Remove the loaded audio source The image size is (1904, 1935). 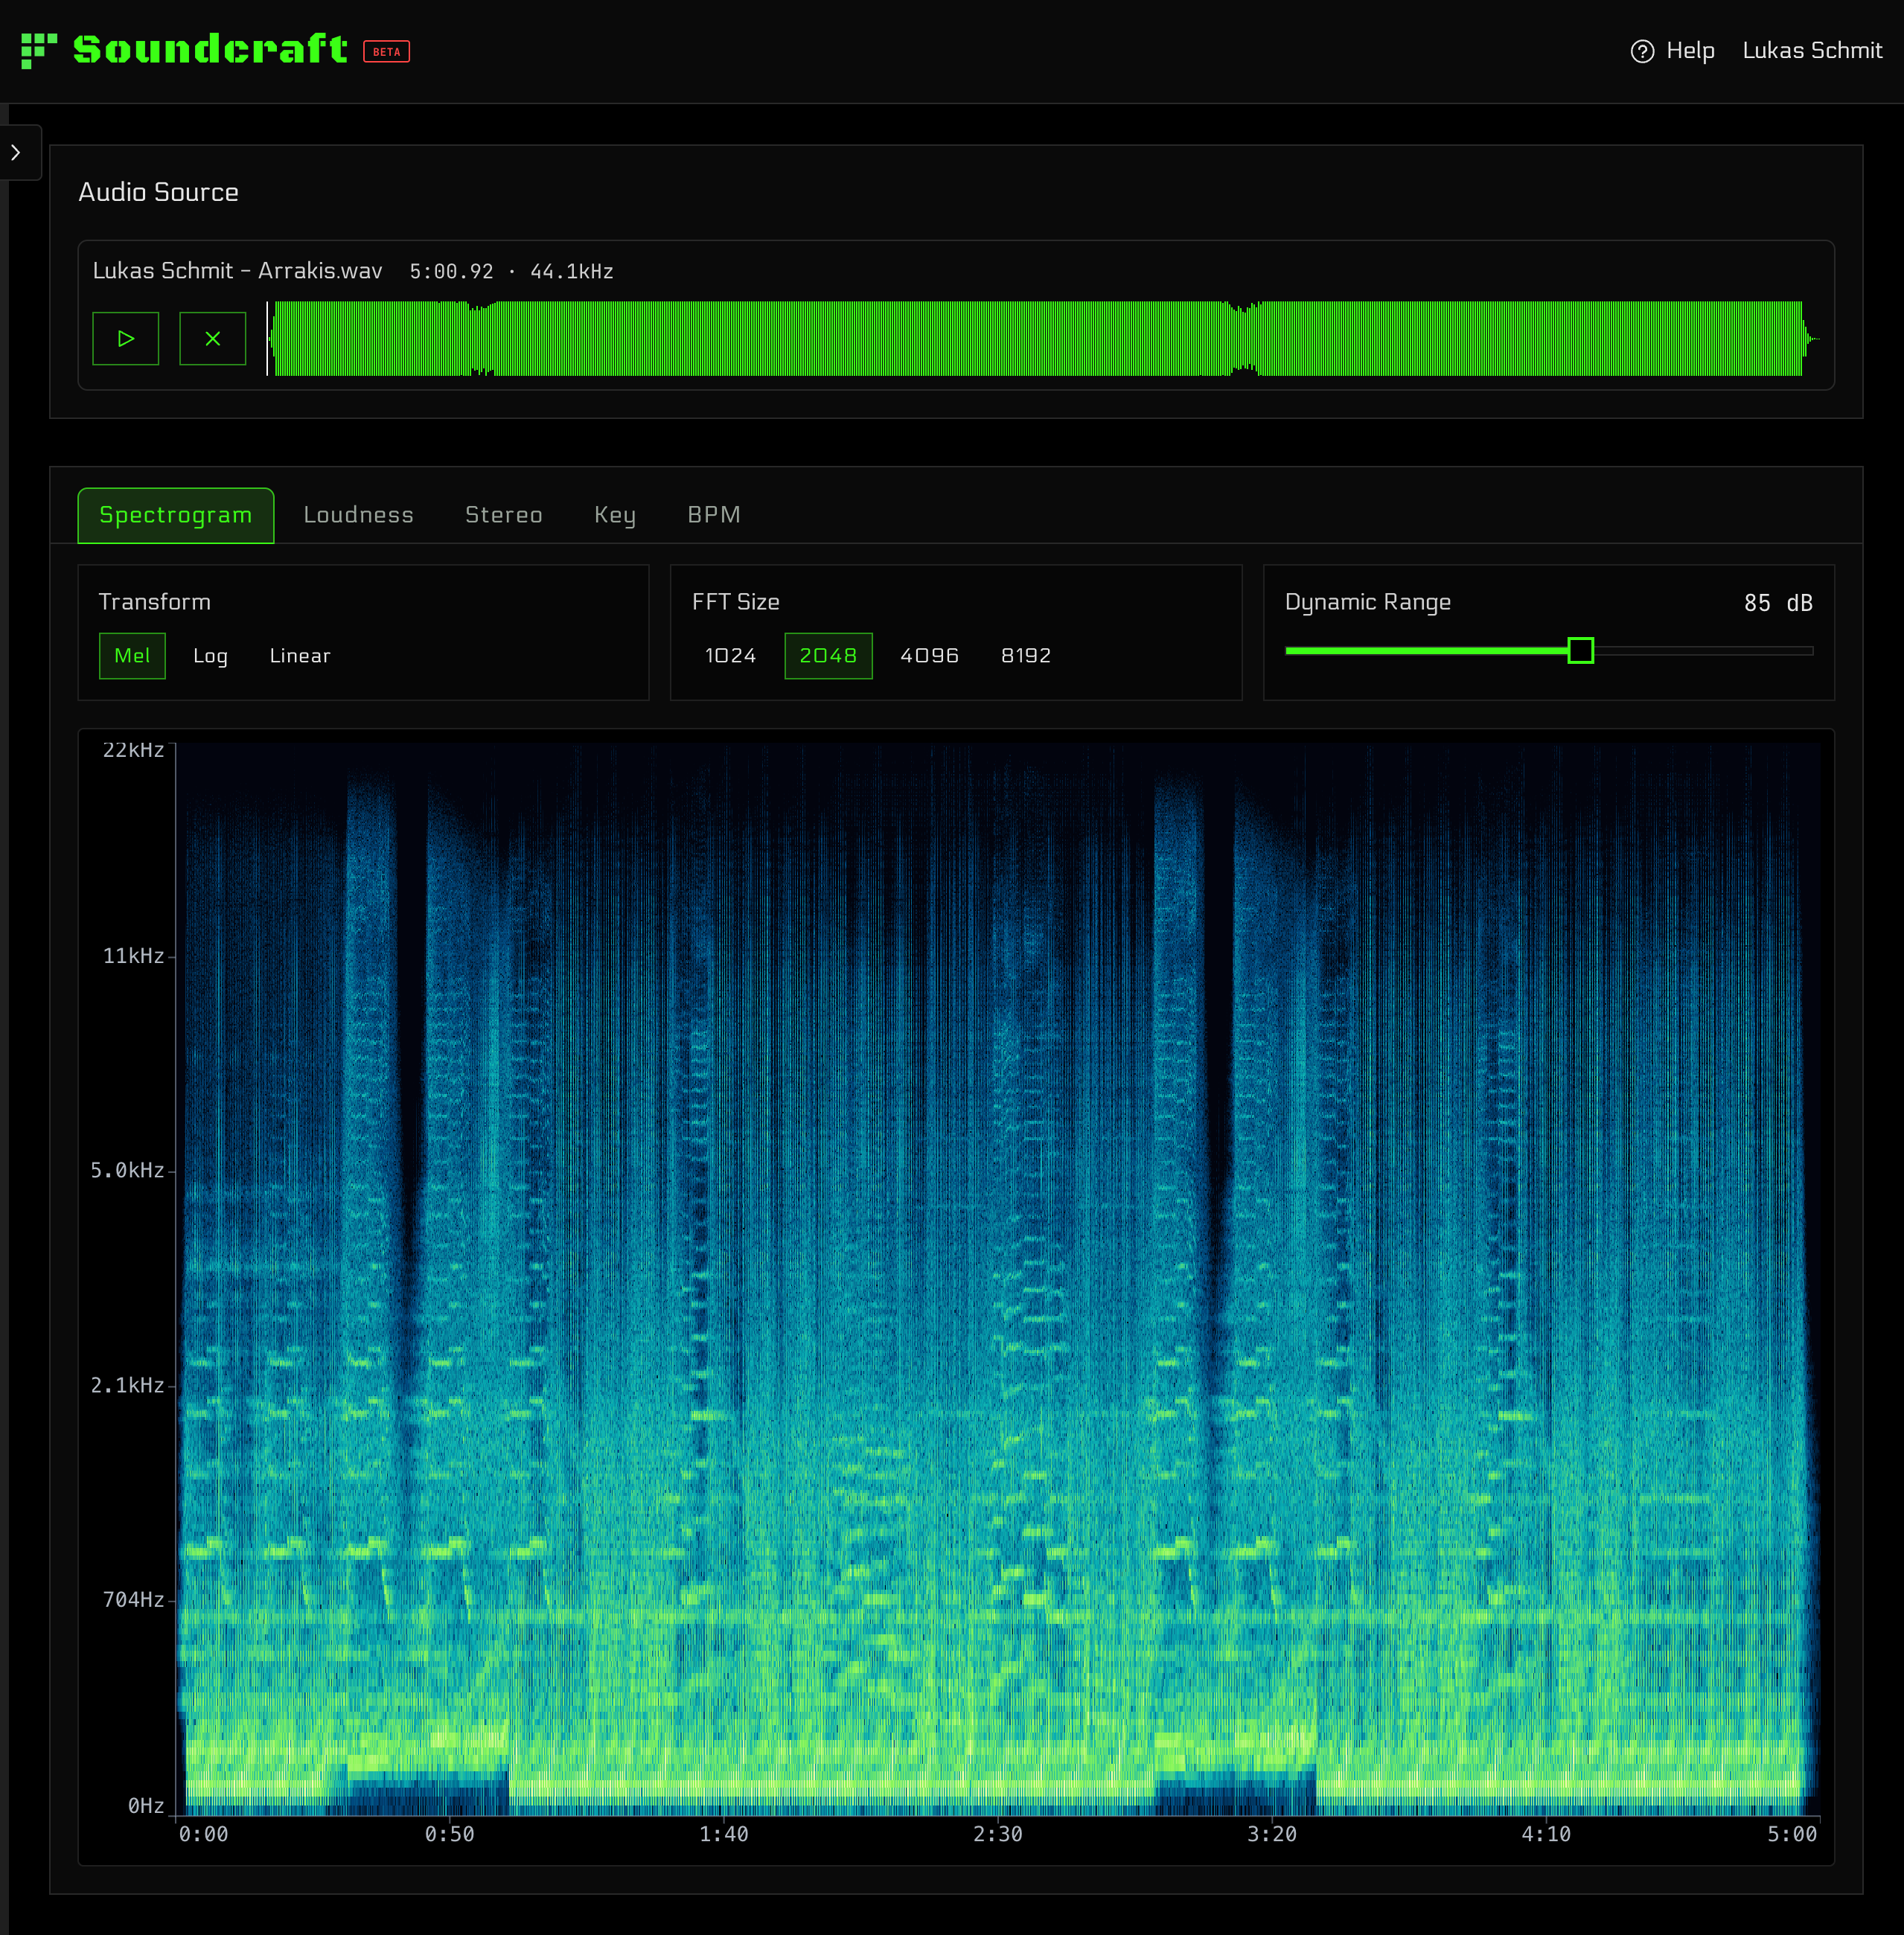point(212,339)
